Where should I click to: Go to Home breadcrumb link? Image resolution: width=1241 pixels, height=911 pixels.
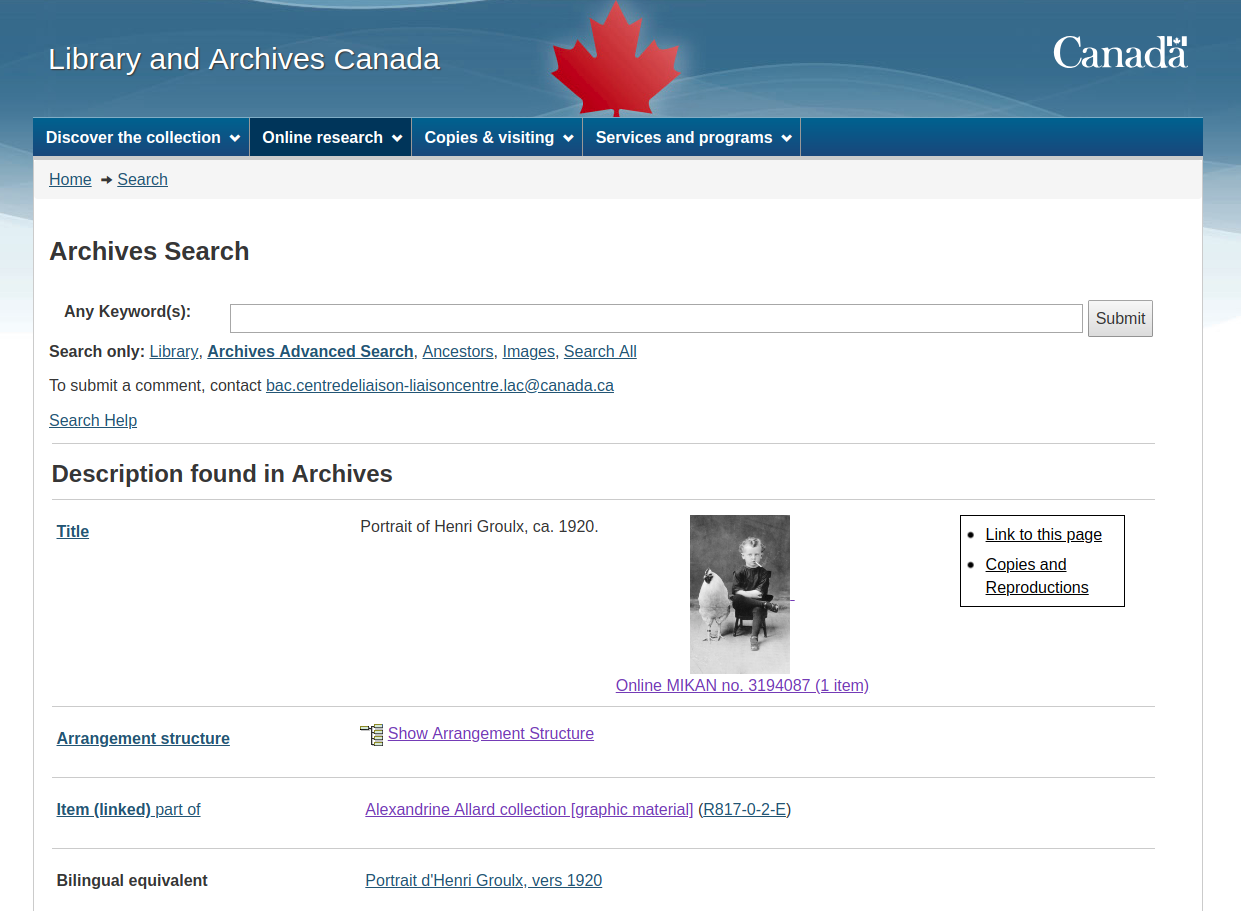click(70, 180)
